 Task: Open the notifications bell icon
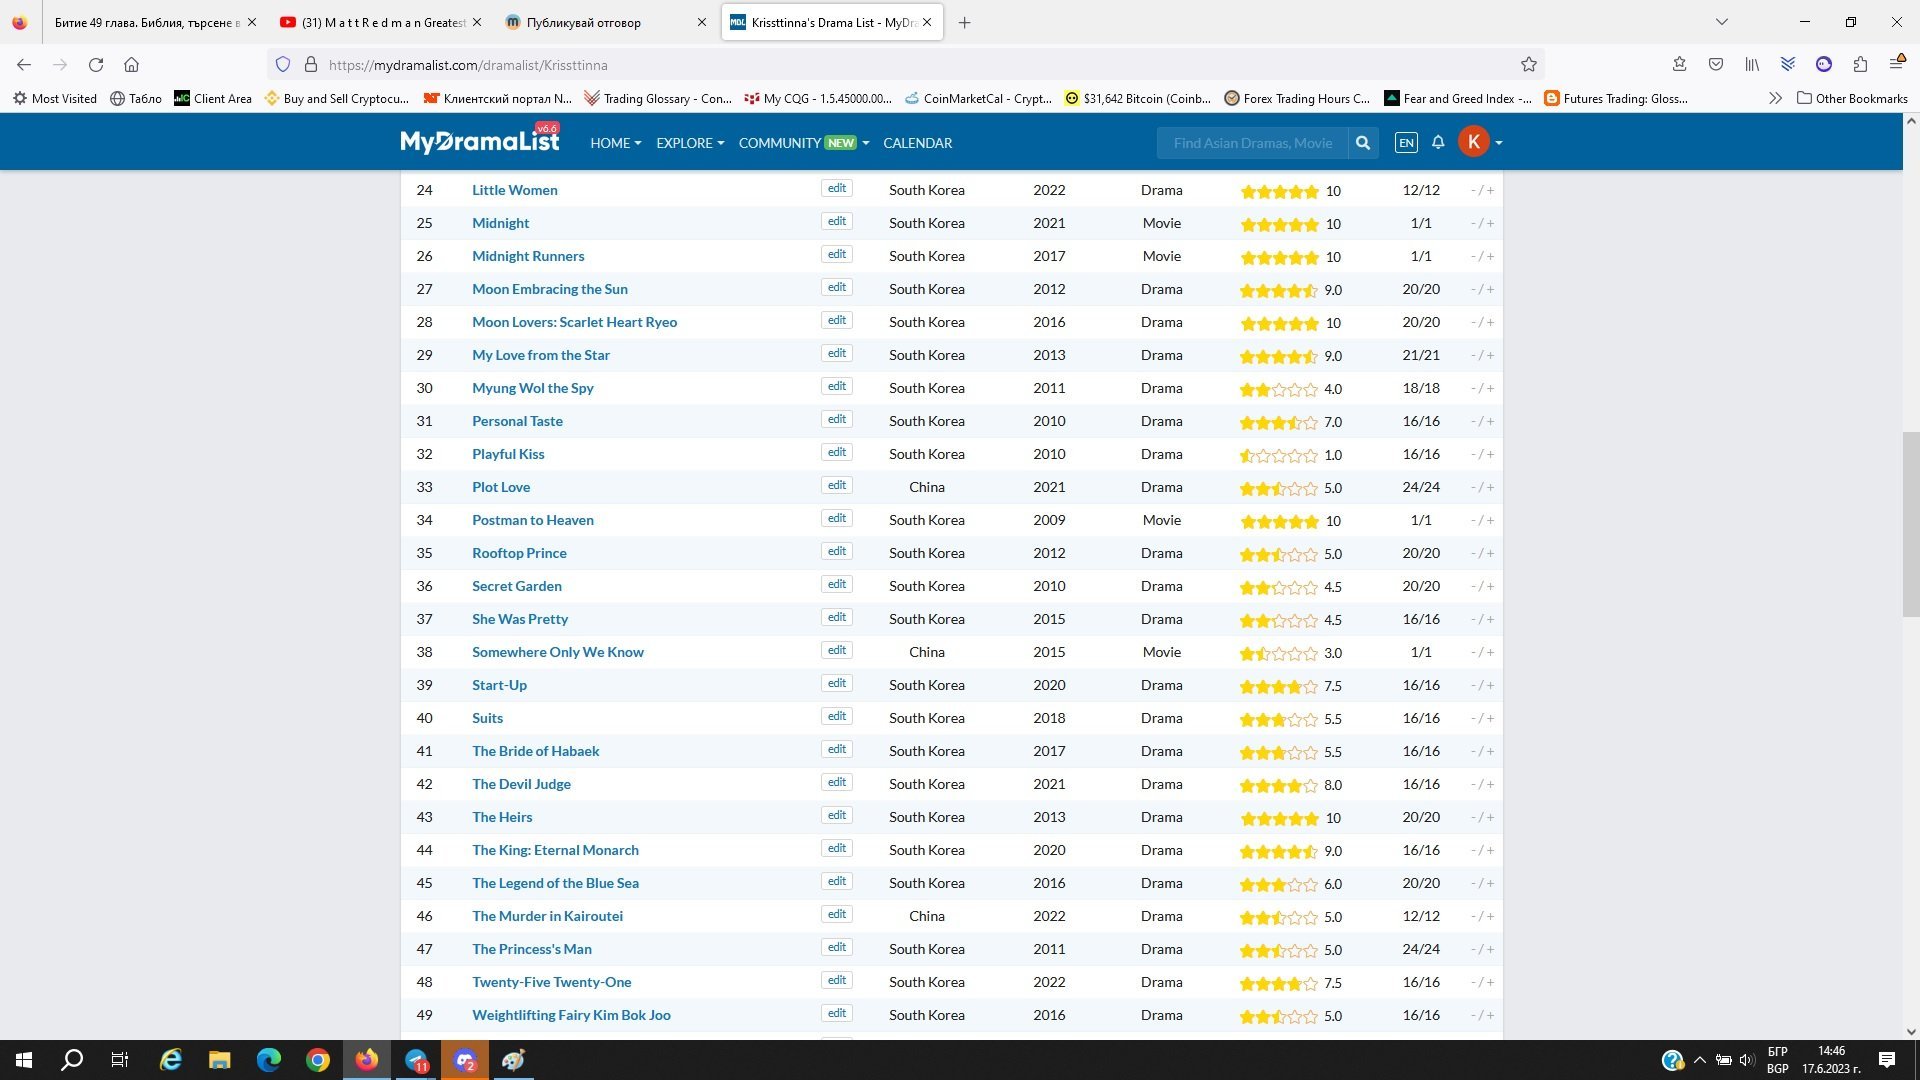[1438, 143]
